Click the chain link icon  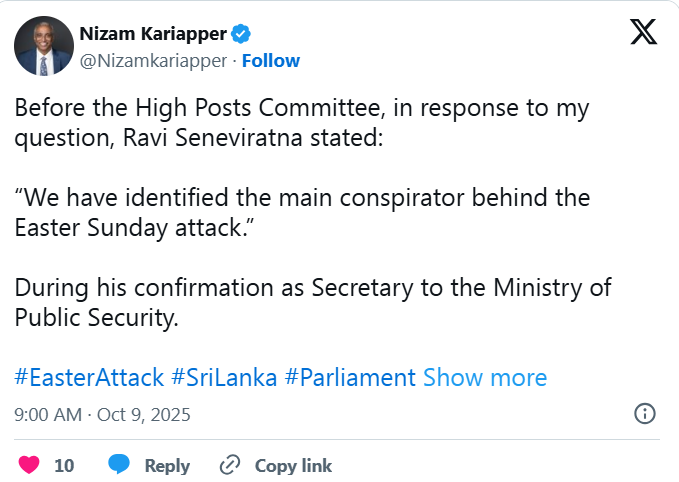tap(230, 465)
